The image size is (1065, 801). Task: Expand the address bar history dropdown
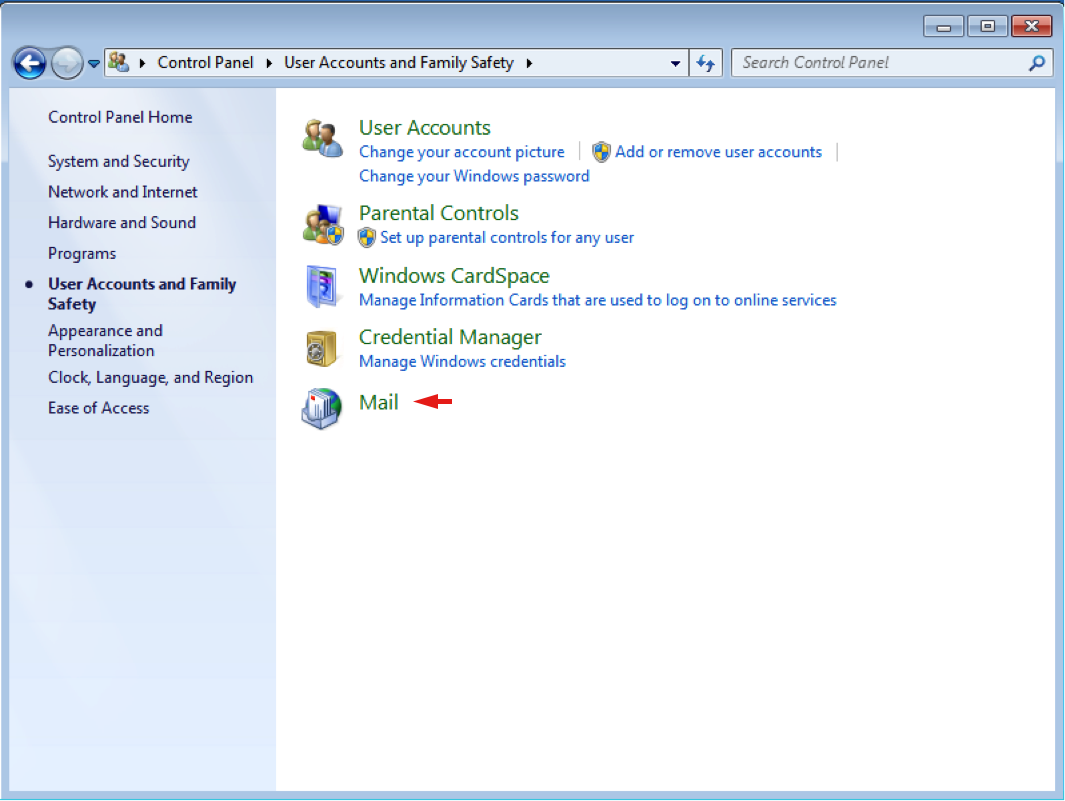tap(676, 63)
